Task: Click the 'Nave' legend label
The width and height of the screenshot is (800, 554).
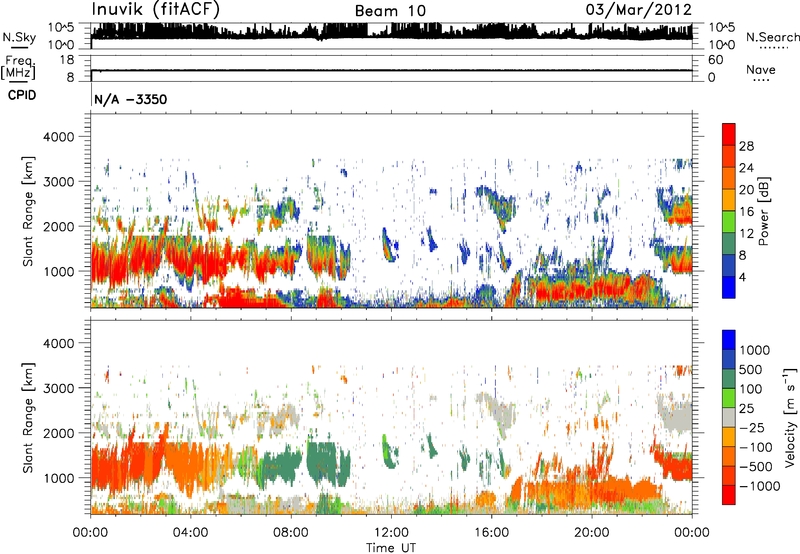Action: point(761,69)
